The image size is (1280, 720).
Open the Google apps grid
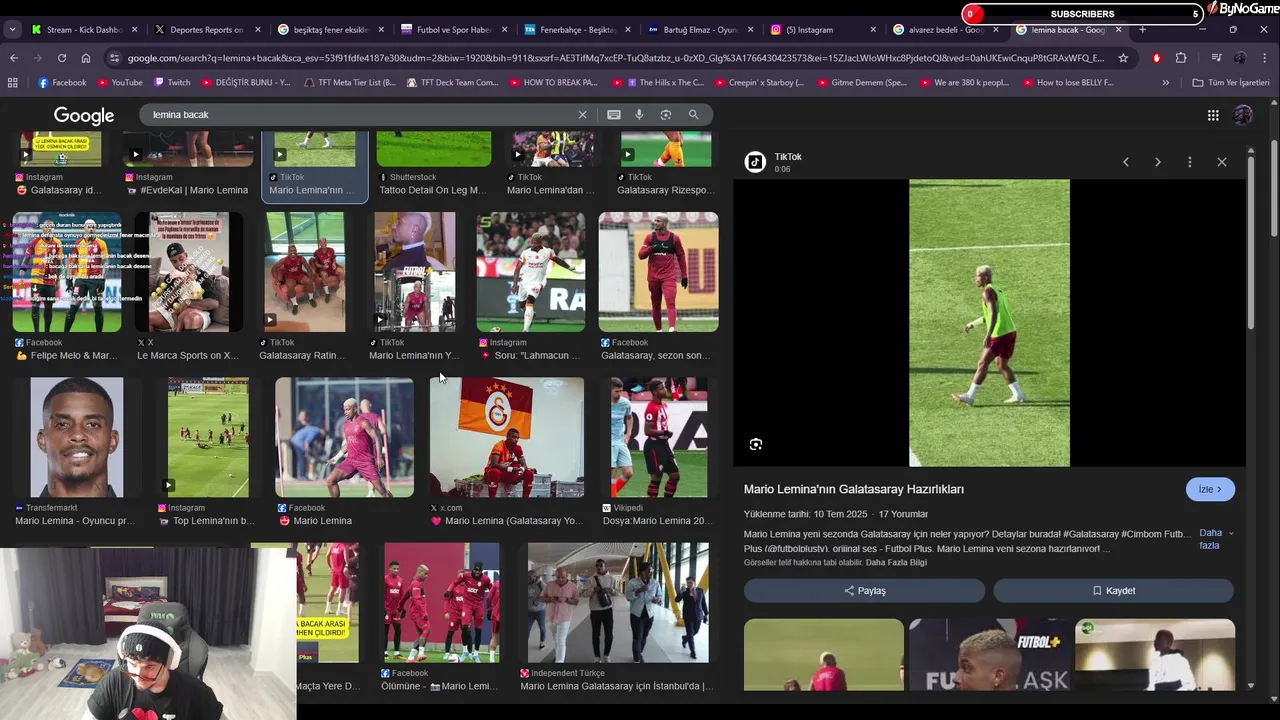coord(1213,115)
